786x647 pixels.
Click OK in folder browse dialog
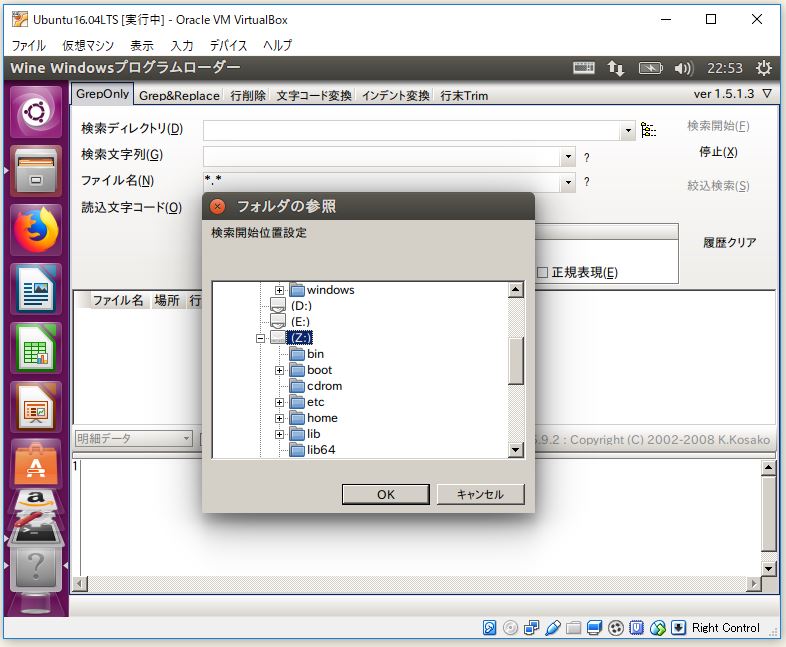point(385,495)
